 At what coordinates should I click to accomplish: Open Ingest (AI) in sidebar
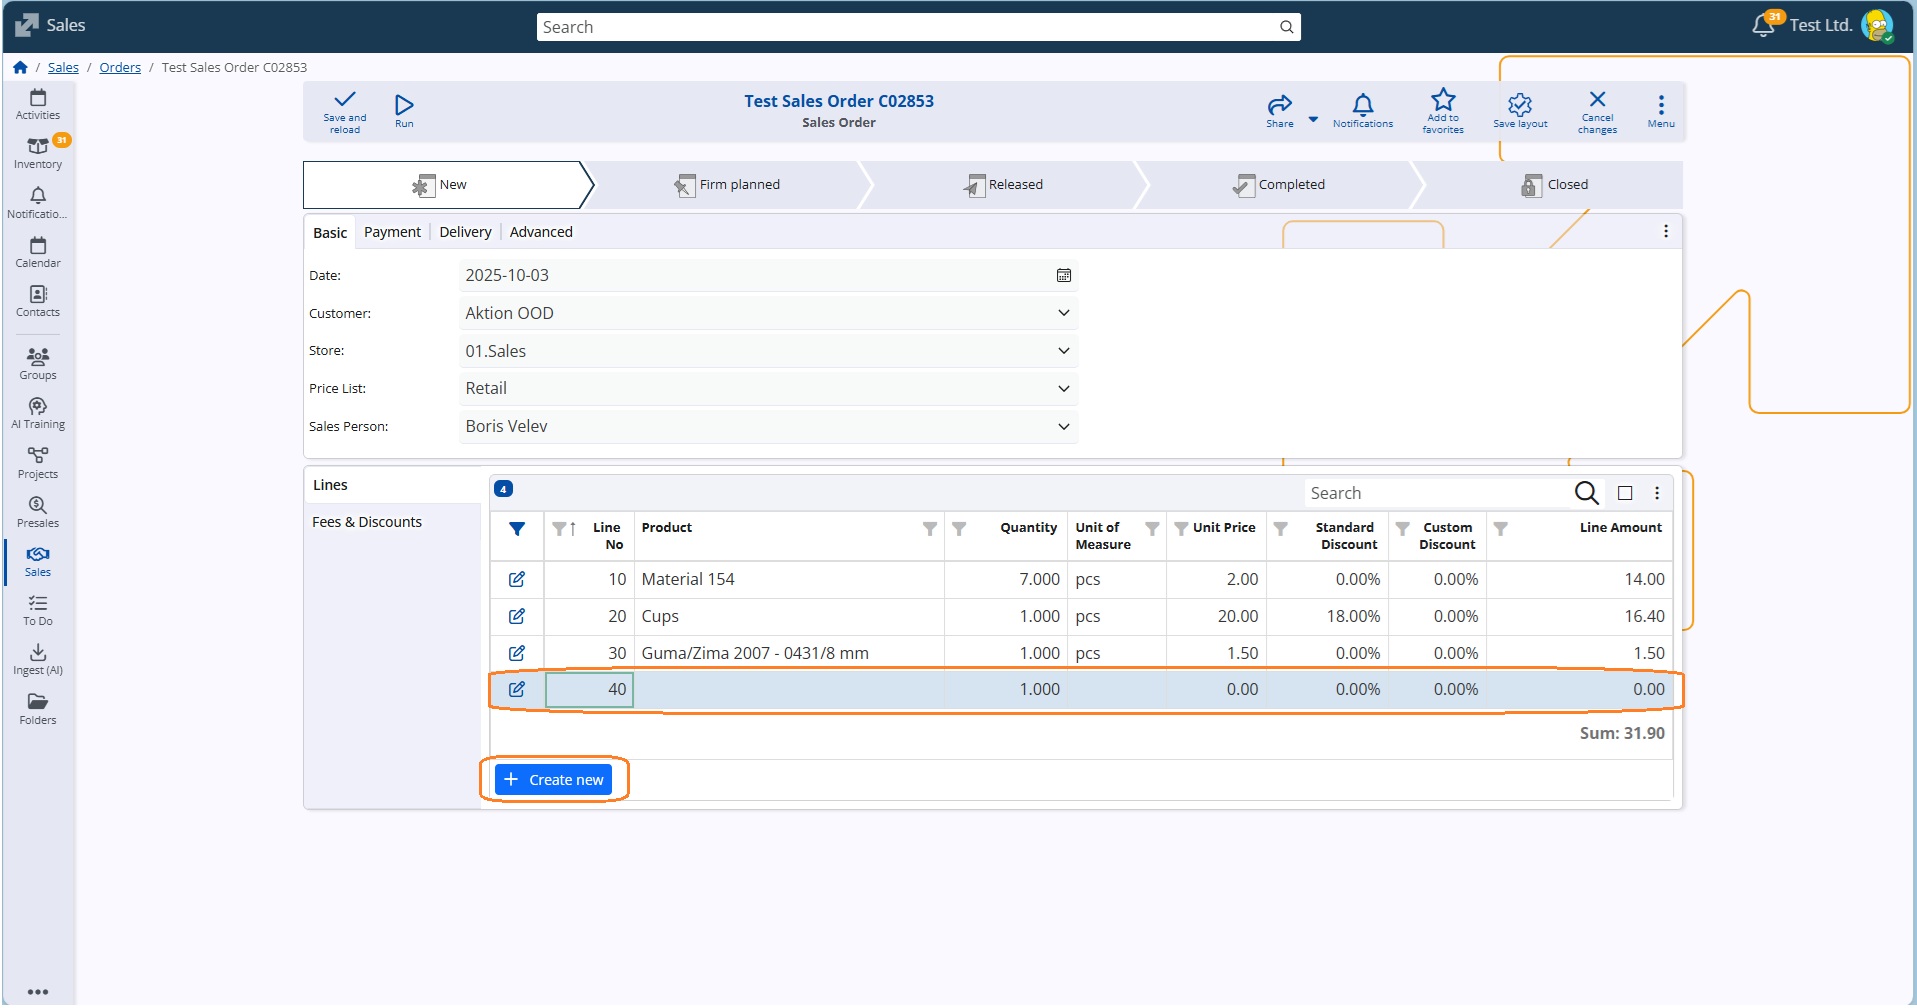pyautogui.click(x=38, y=659)
